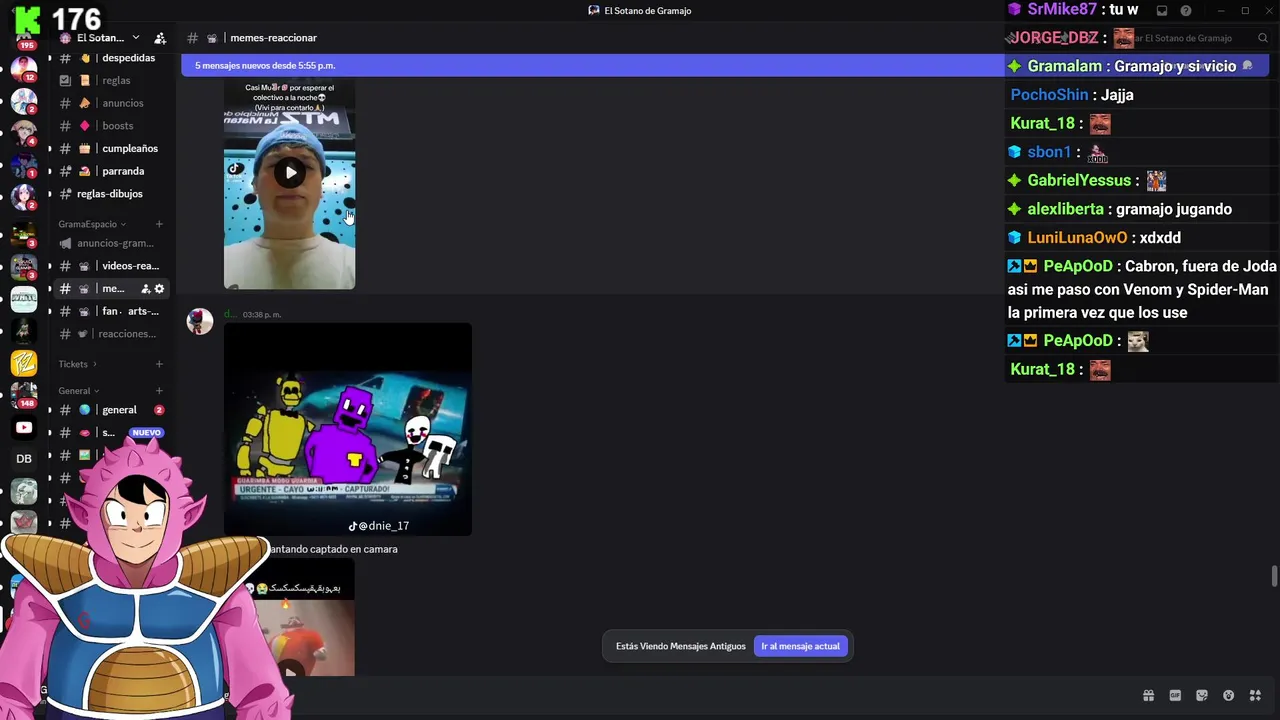Image resolution: width=1280 pixels, height=720 pixels.
Task: Click the 03:38 p.m. message timestamp
Action: (262, 315)
